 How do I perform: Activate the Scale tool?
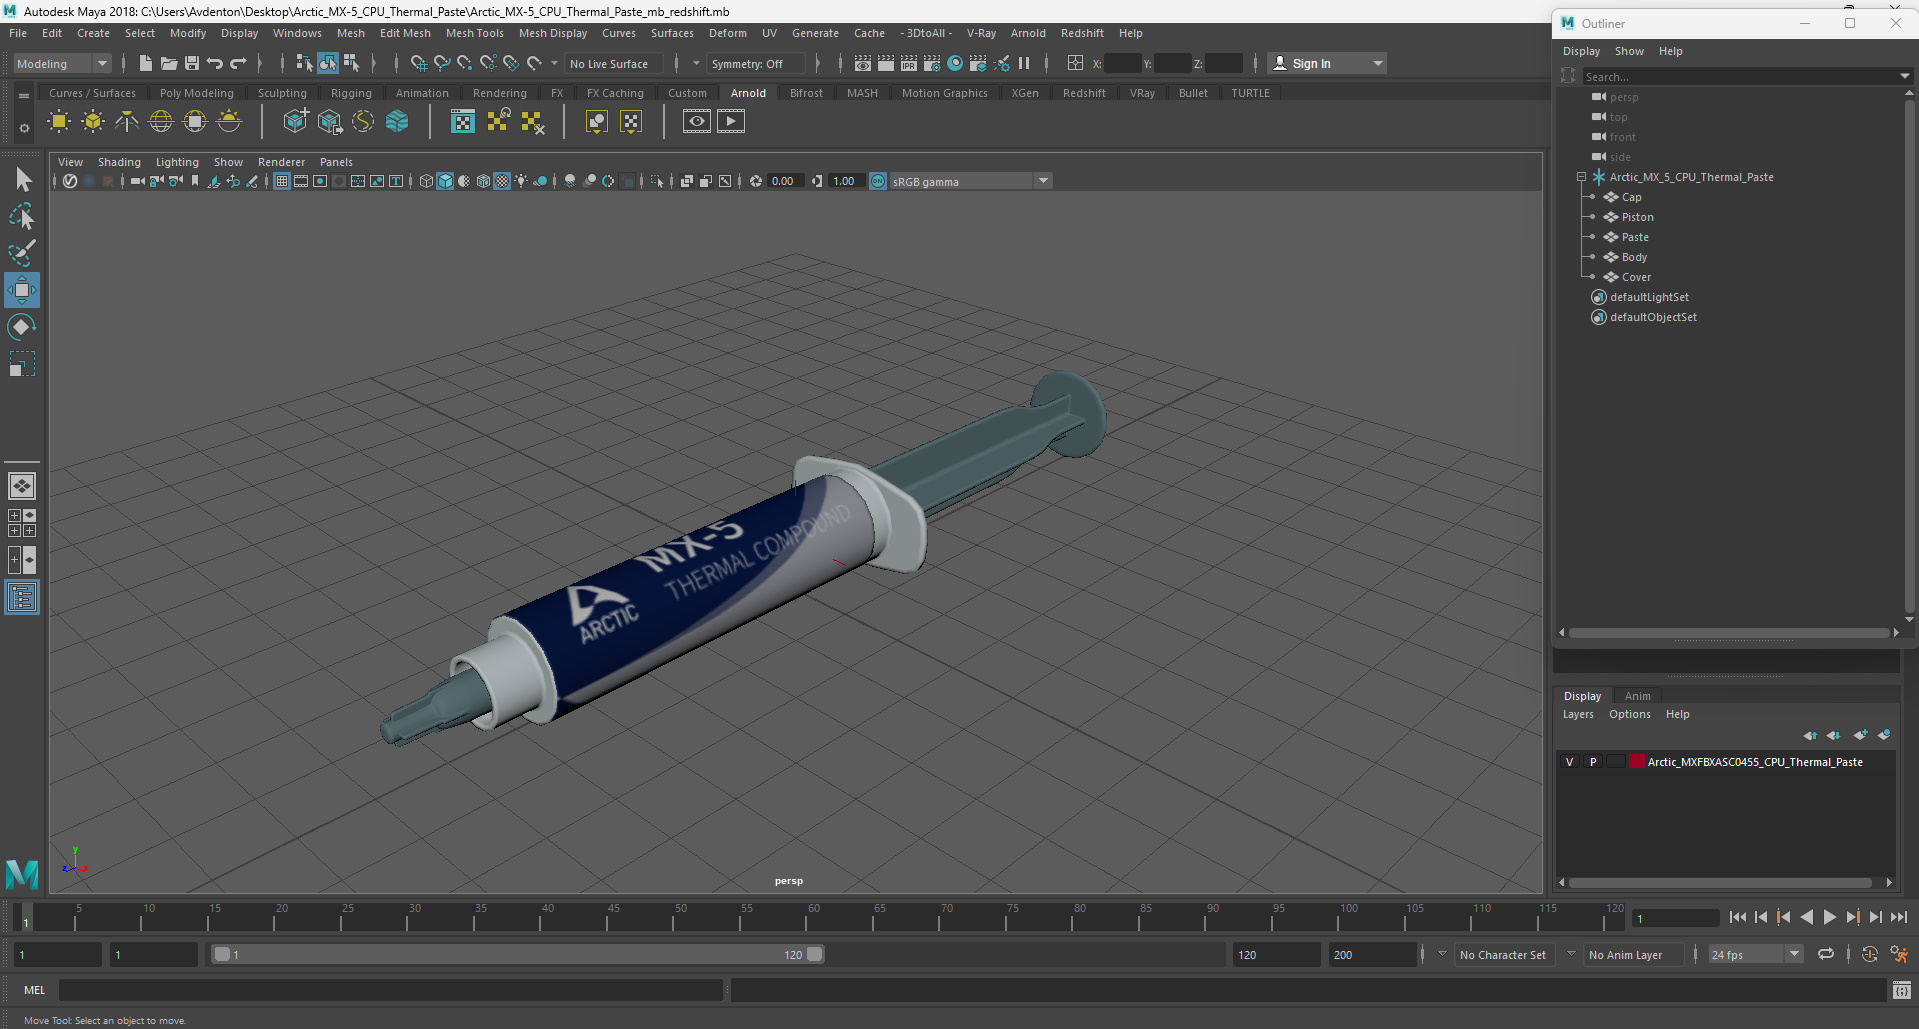[22, 364]
